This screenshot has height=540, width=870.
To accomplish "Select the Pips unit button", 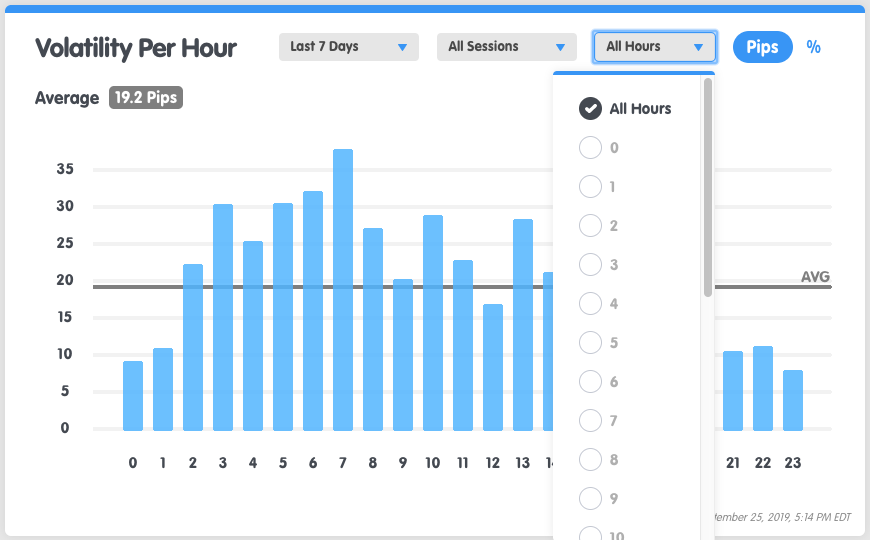I will point(762,47).
